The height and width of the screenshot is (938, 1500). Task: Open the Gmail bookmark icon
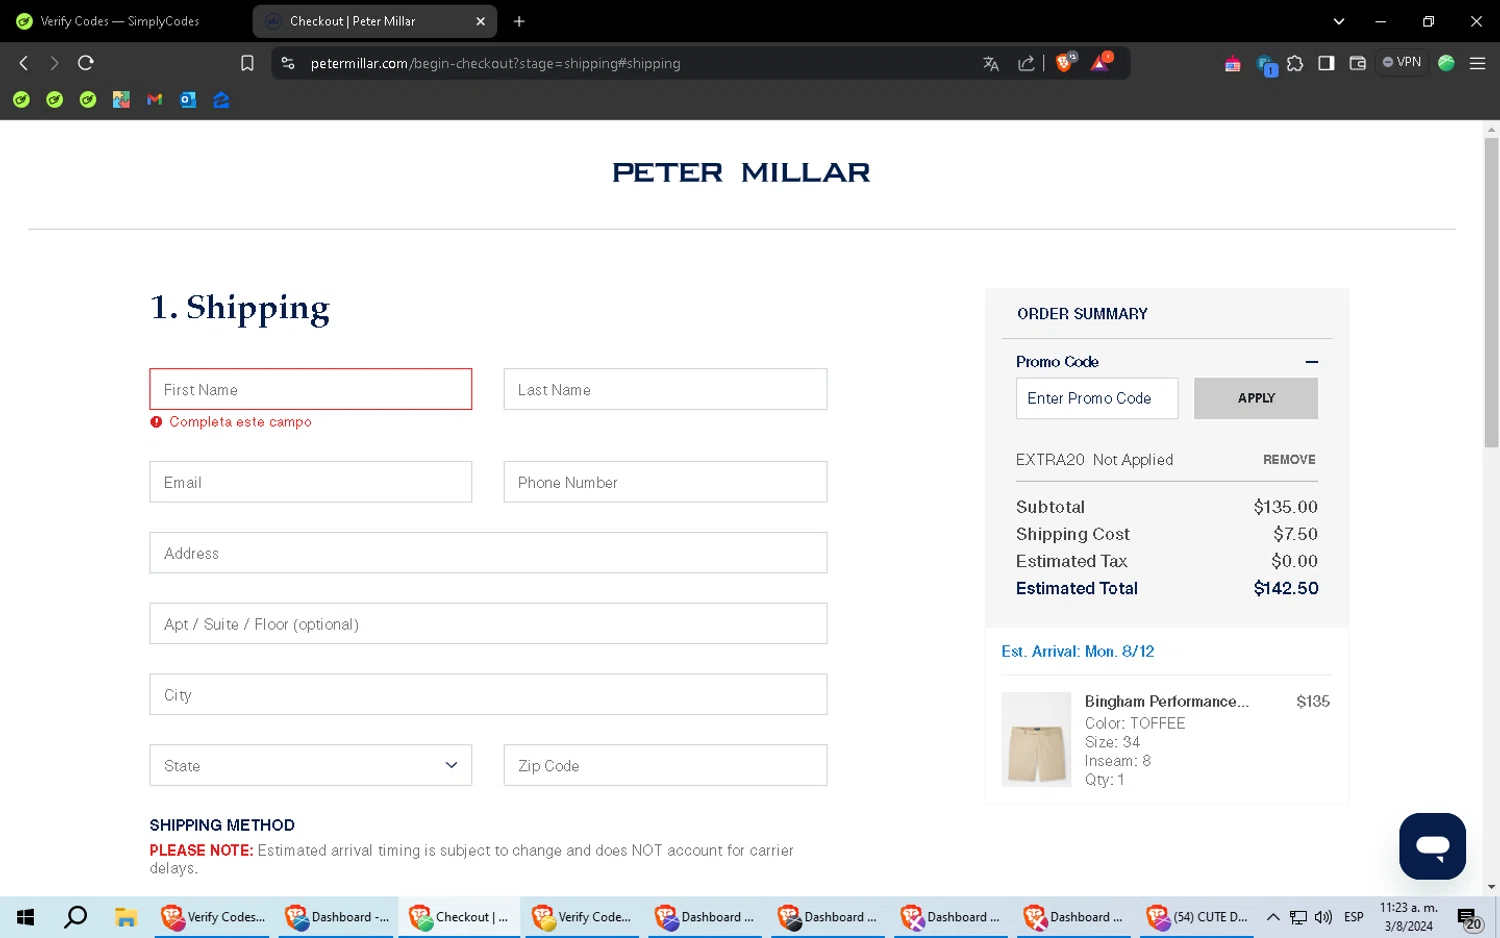coord(154,100)
